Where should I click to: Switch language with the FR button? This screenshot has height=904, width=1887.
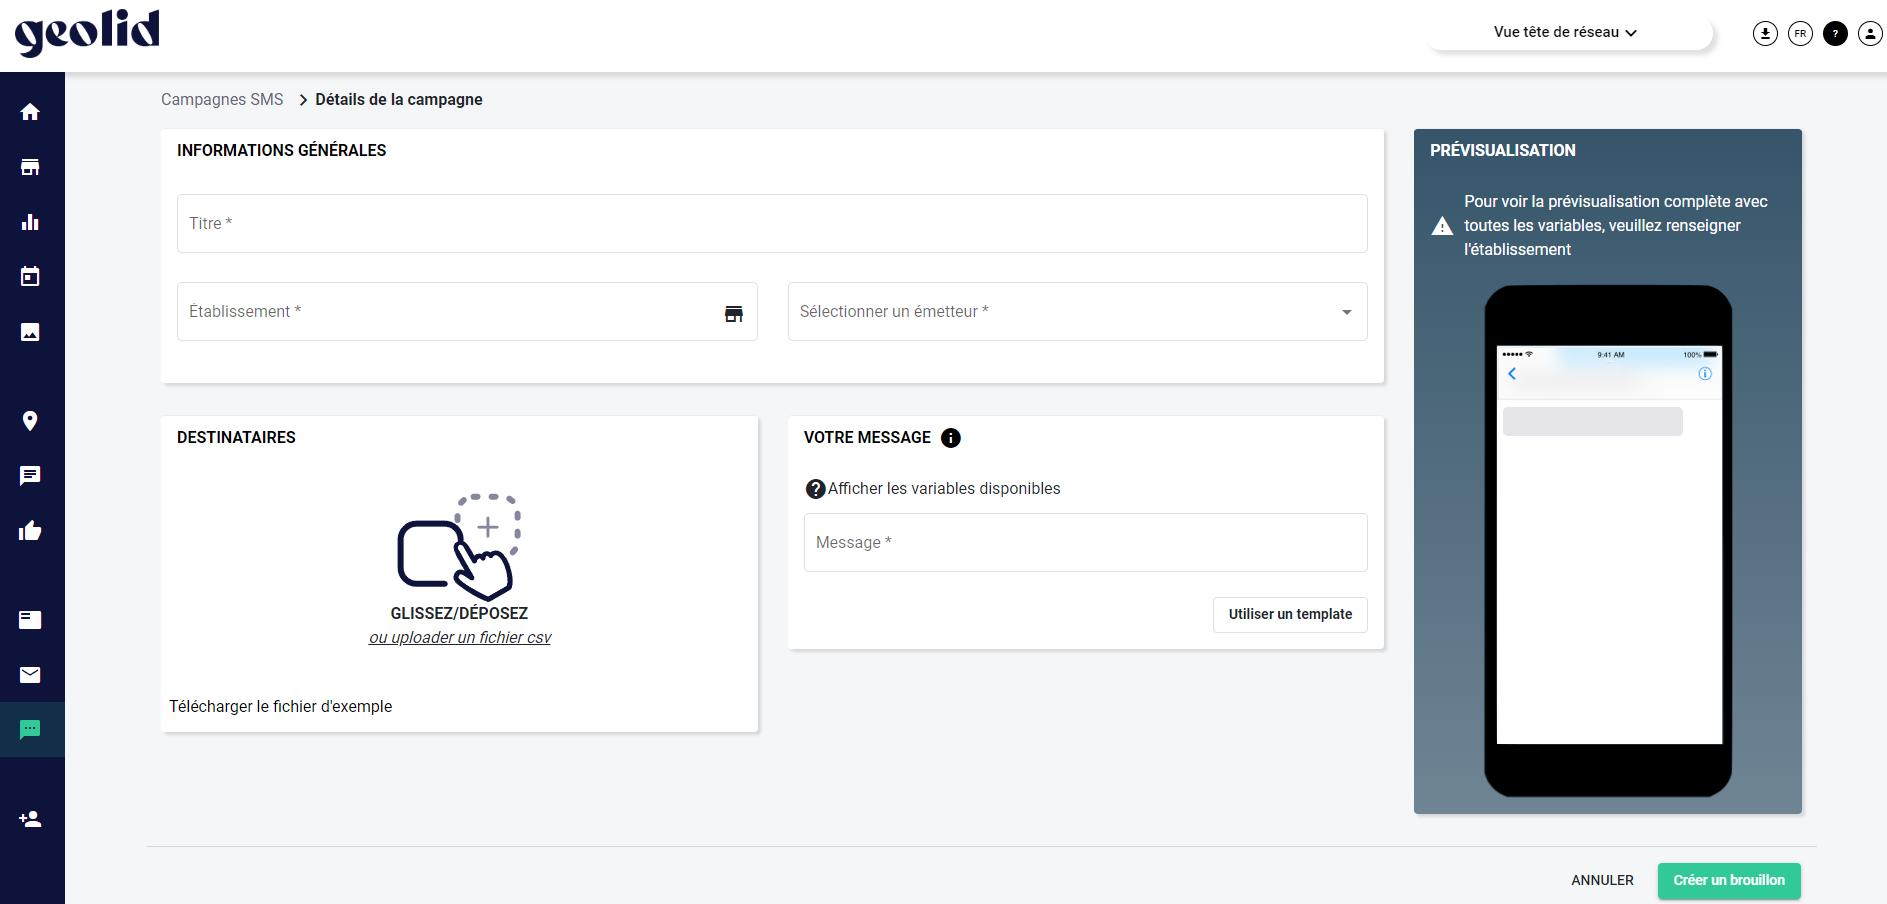pyautogui.click(x=1800, y=33)
